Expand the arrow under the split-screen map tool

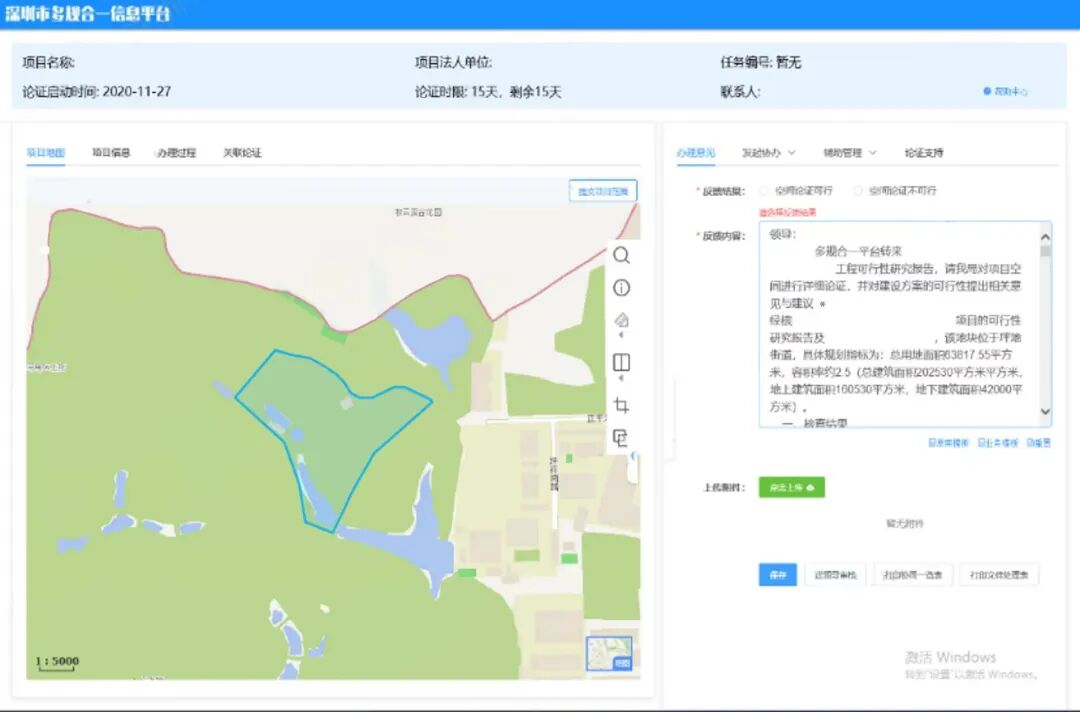pyautogui.click(x=621, y=378)
